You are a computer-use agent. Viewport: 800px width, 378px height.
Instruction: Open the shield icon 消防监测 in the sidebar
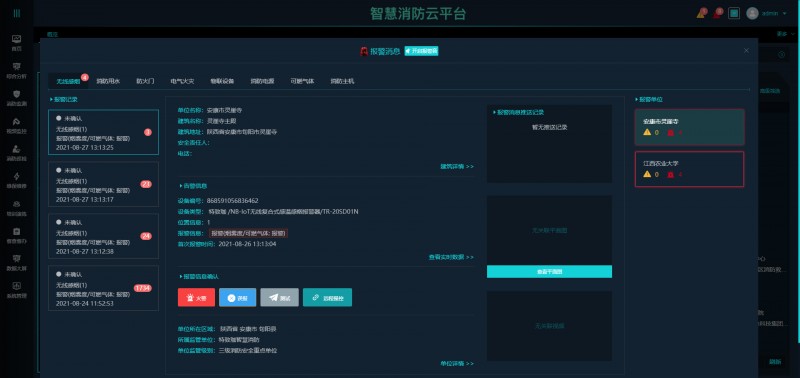(16, 97)
